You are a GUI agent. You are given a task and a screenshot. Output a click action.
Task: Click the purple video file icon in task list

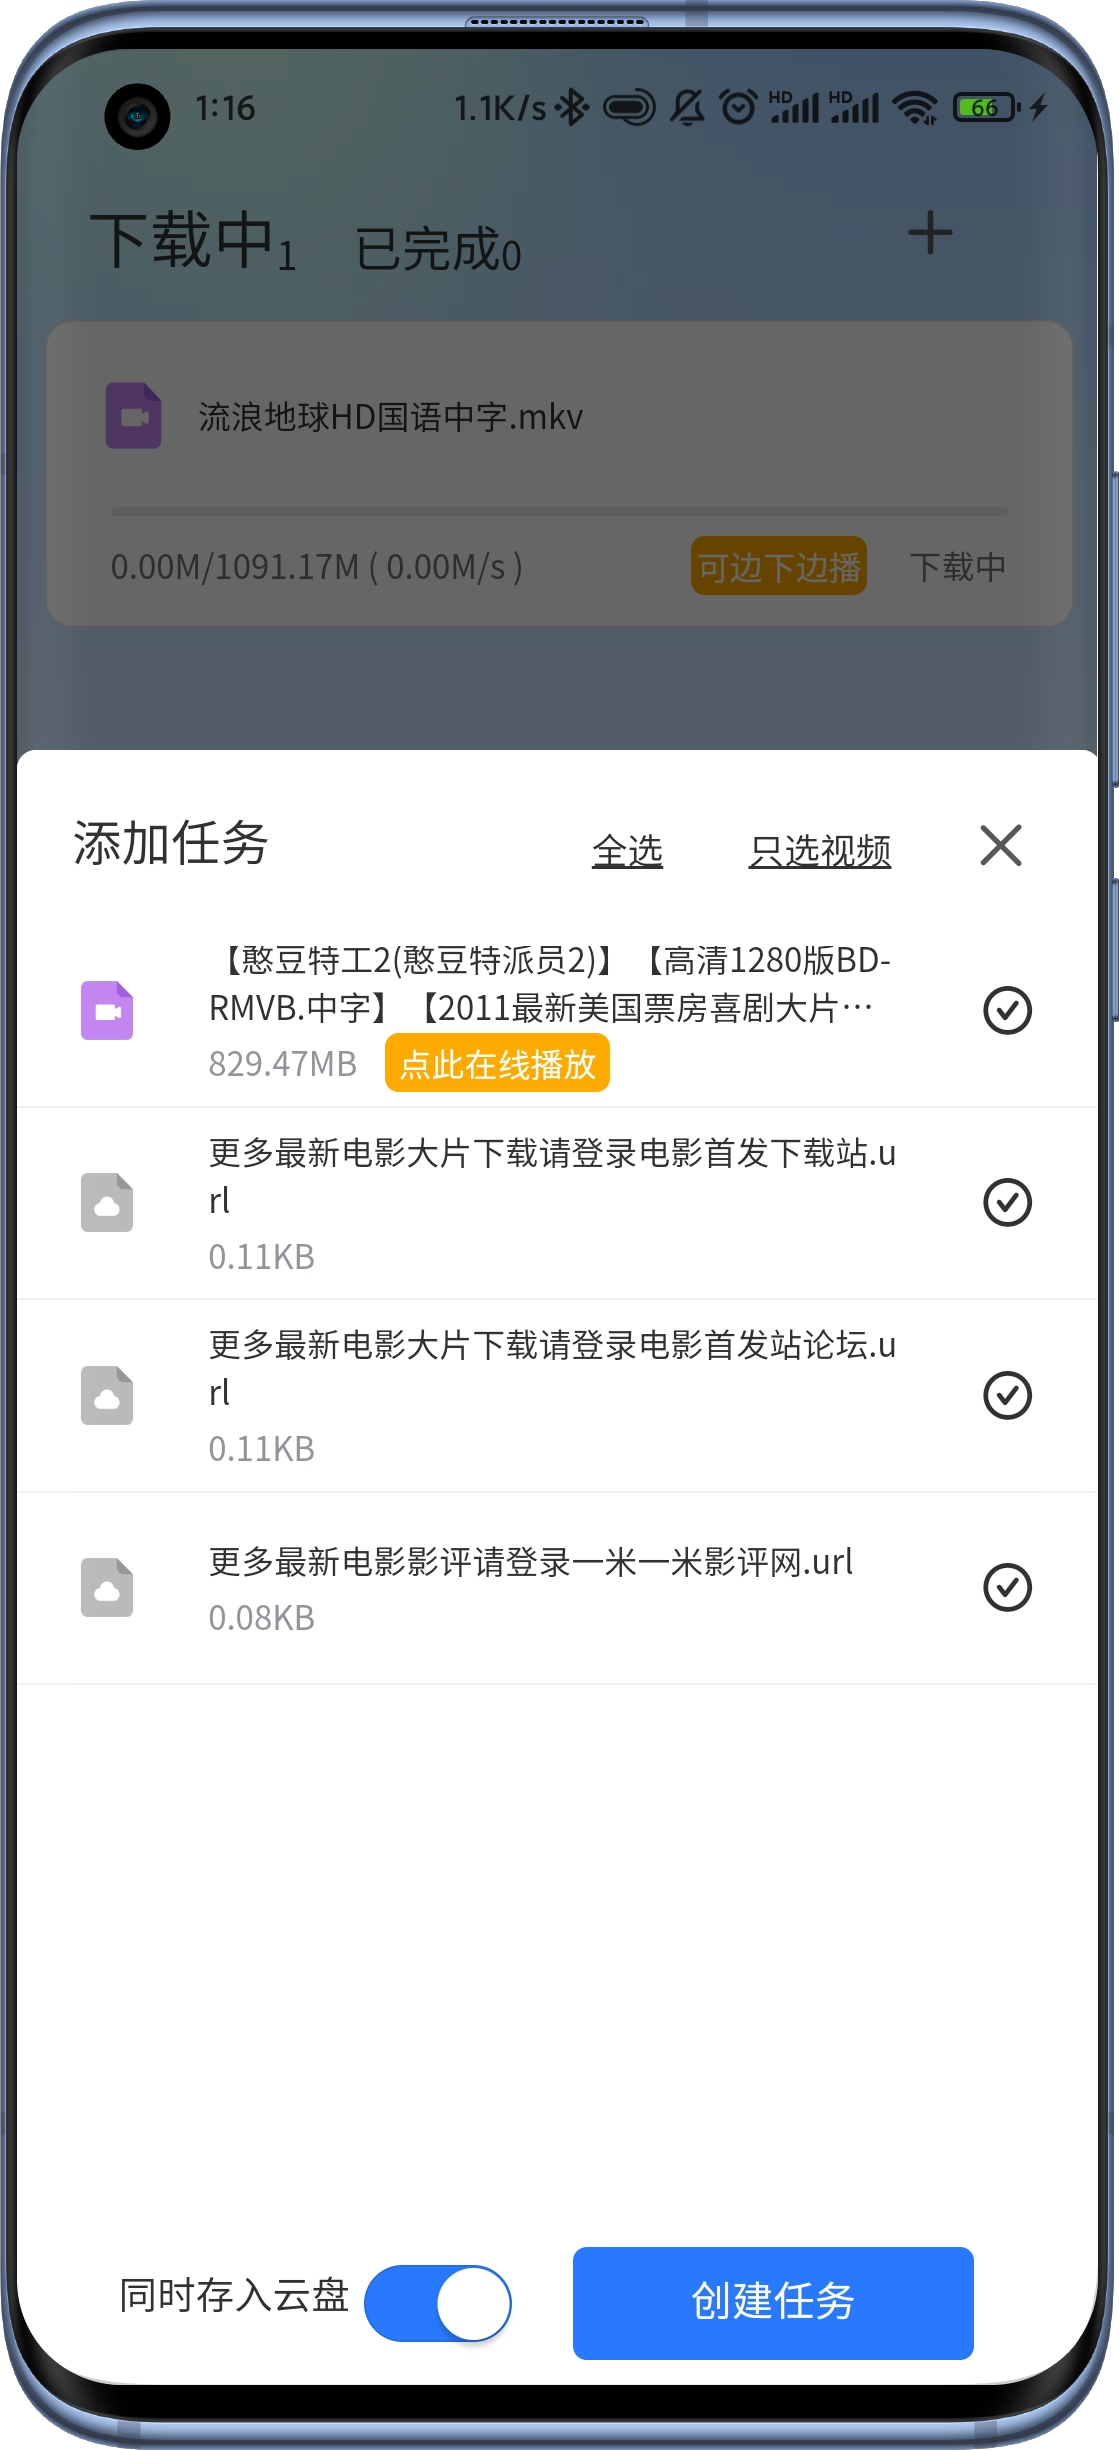click(x=107, y=1010)
